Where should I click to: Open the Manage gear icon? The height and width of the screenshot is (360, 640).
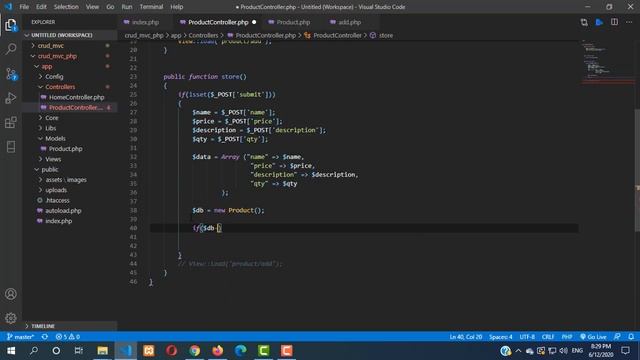coord(11,318)
